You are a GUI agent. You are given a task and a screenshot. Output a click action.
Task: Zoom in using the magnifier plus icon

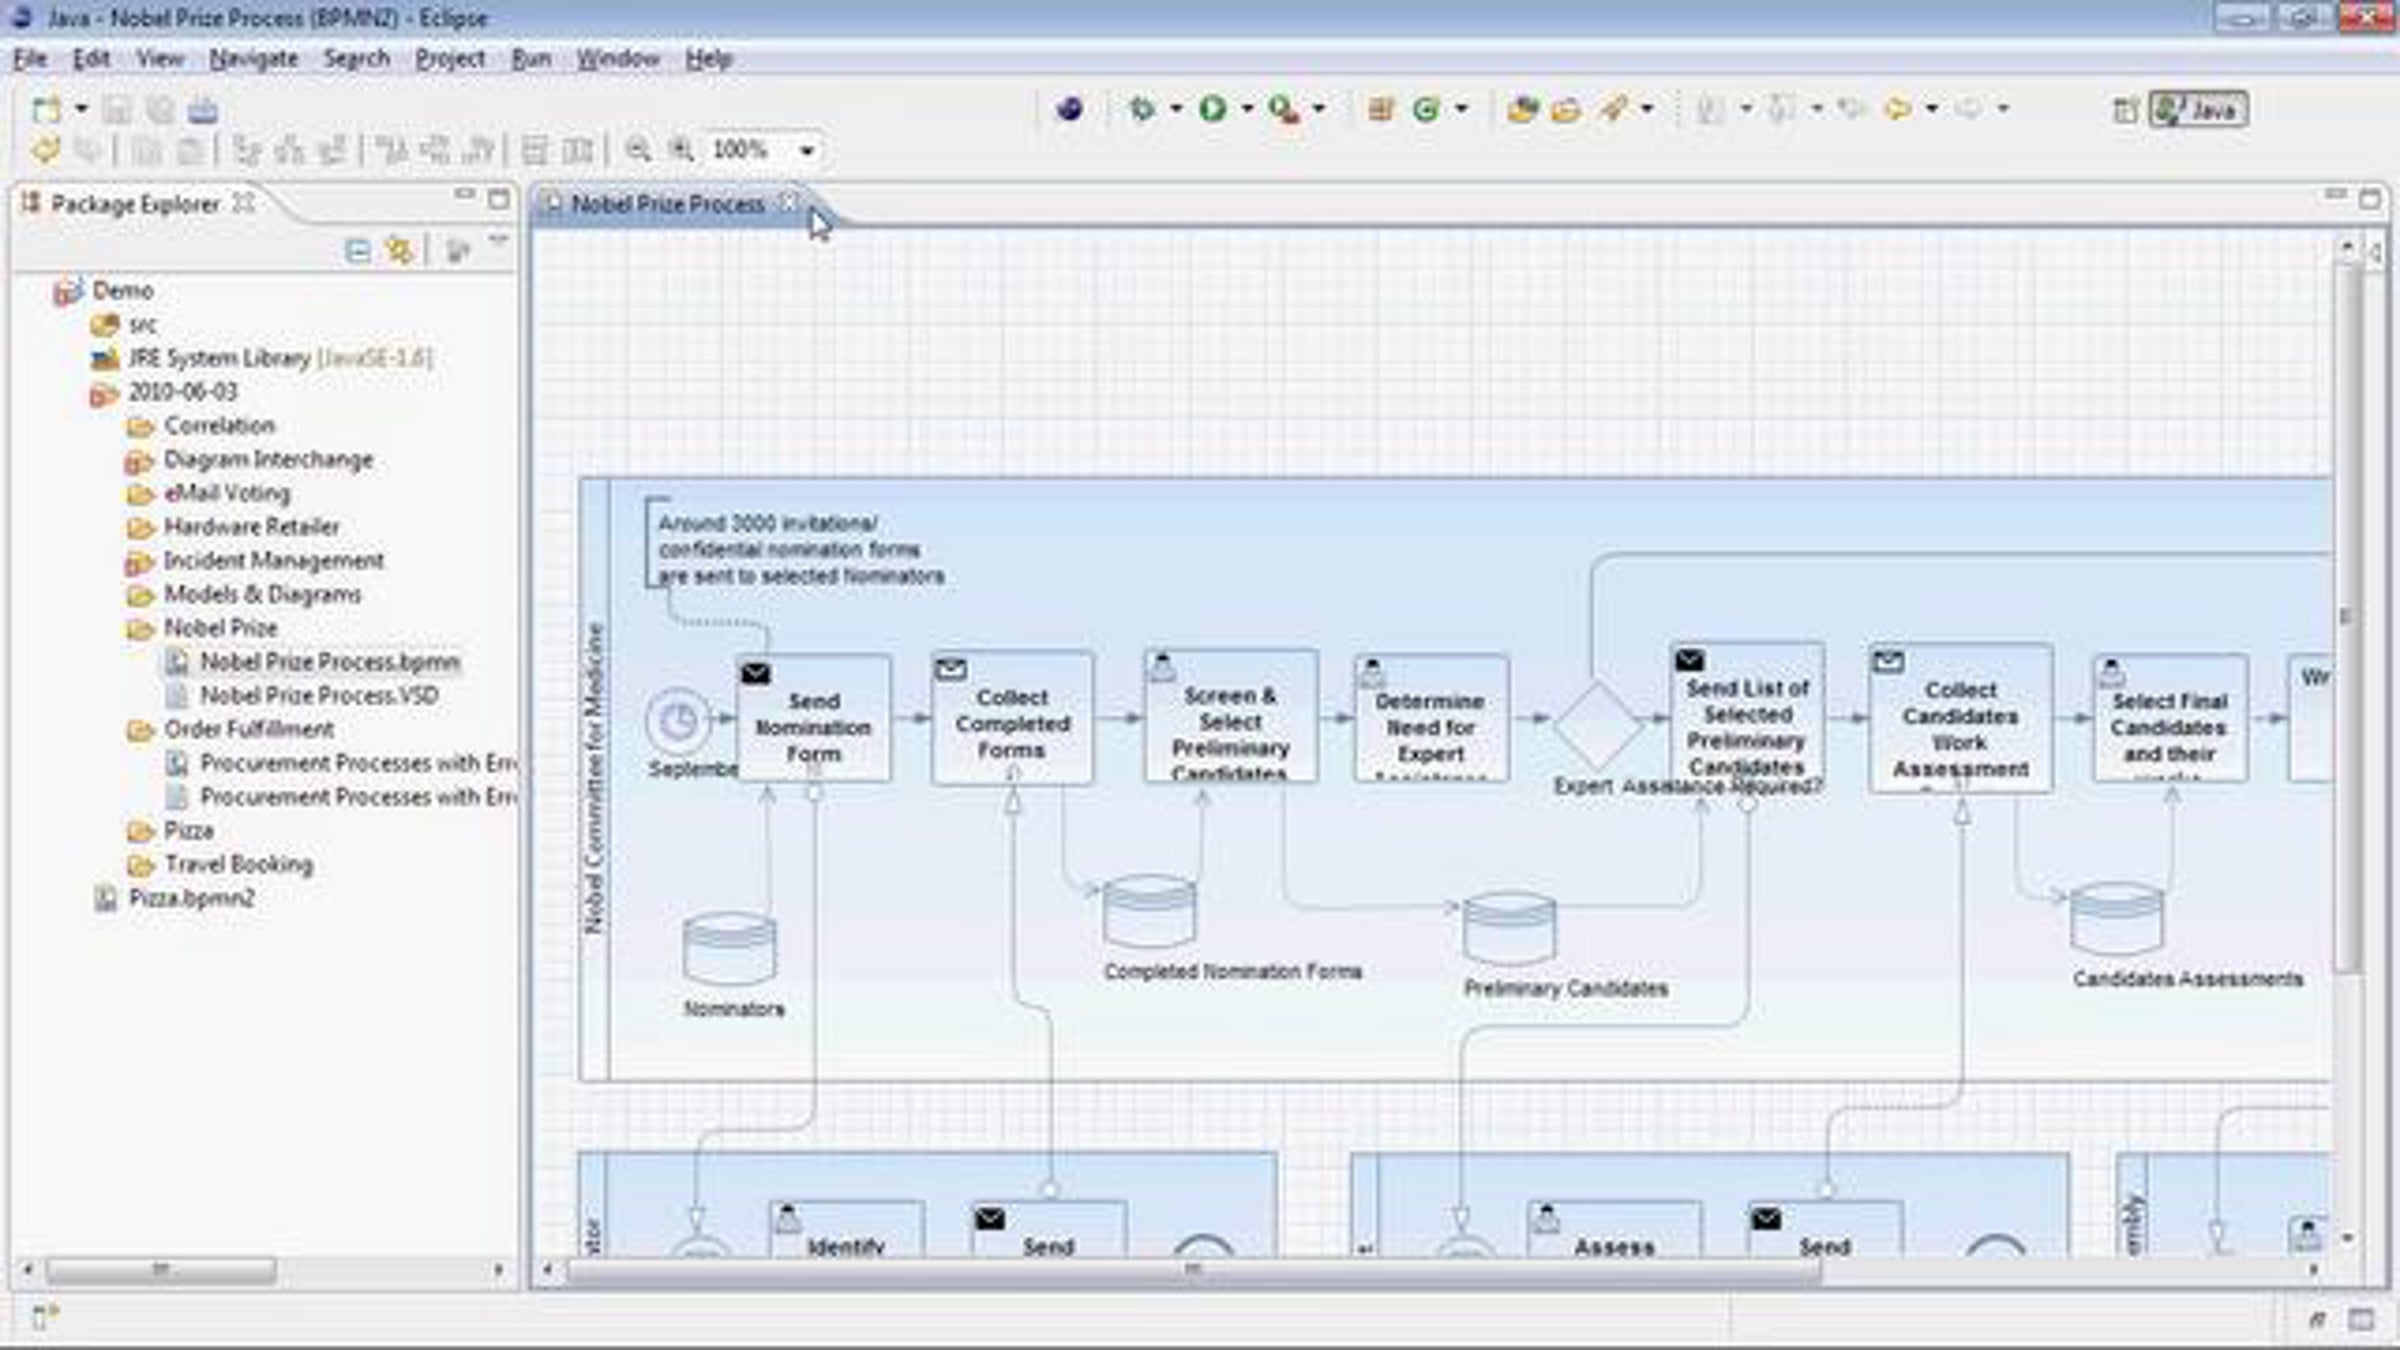[681, 150]
